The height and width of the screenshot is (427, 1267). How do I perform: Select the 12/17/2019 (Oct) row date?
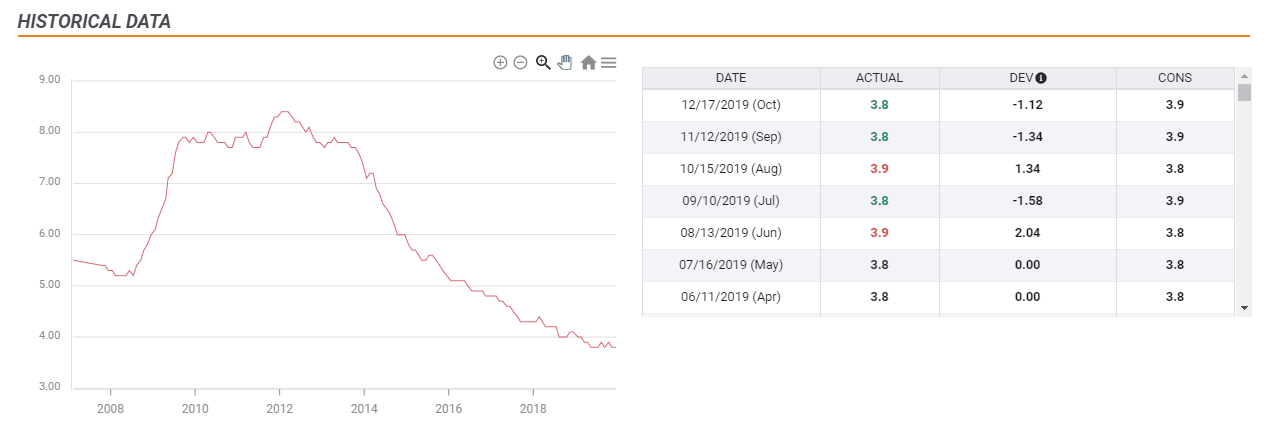point(730,105)
